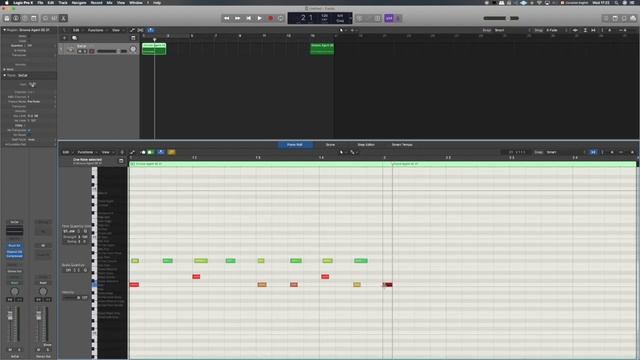This screenshot has width=640, height=360.
Task: Open the Note Pads button at top right
Action: [615, 18]
